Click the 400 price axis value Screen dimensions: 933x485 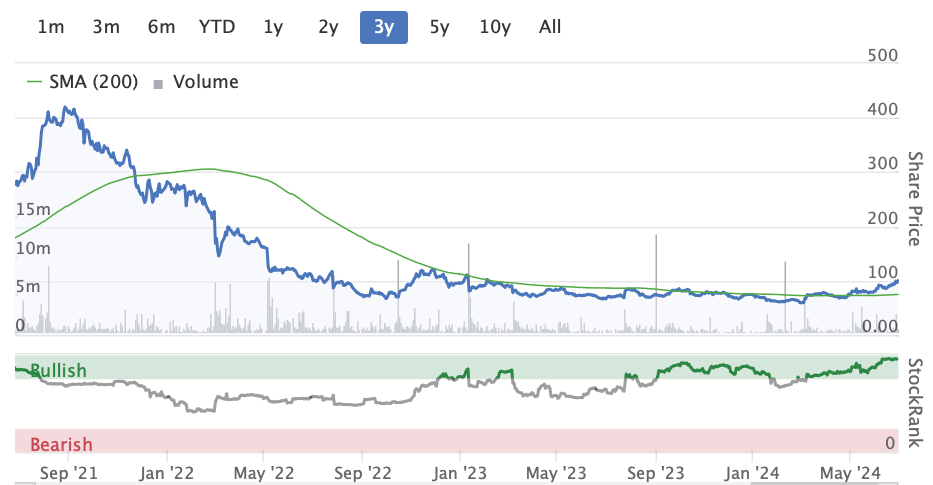[882, 109]
